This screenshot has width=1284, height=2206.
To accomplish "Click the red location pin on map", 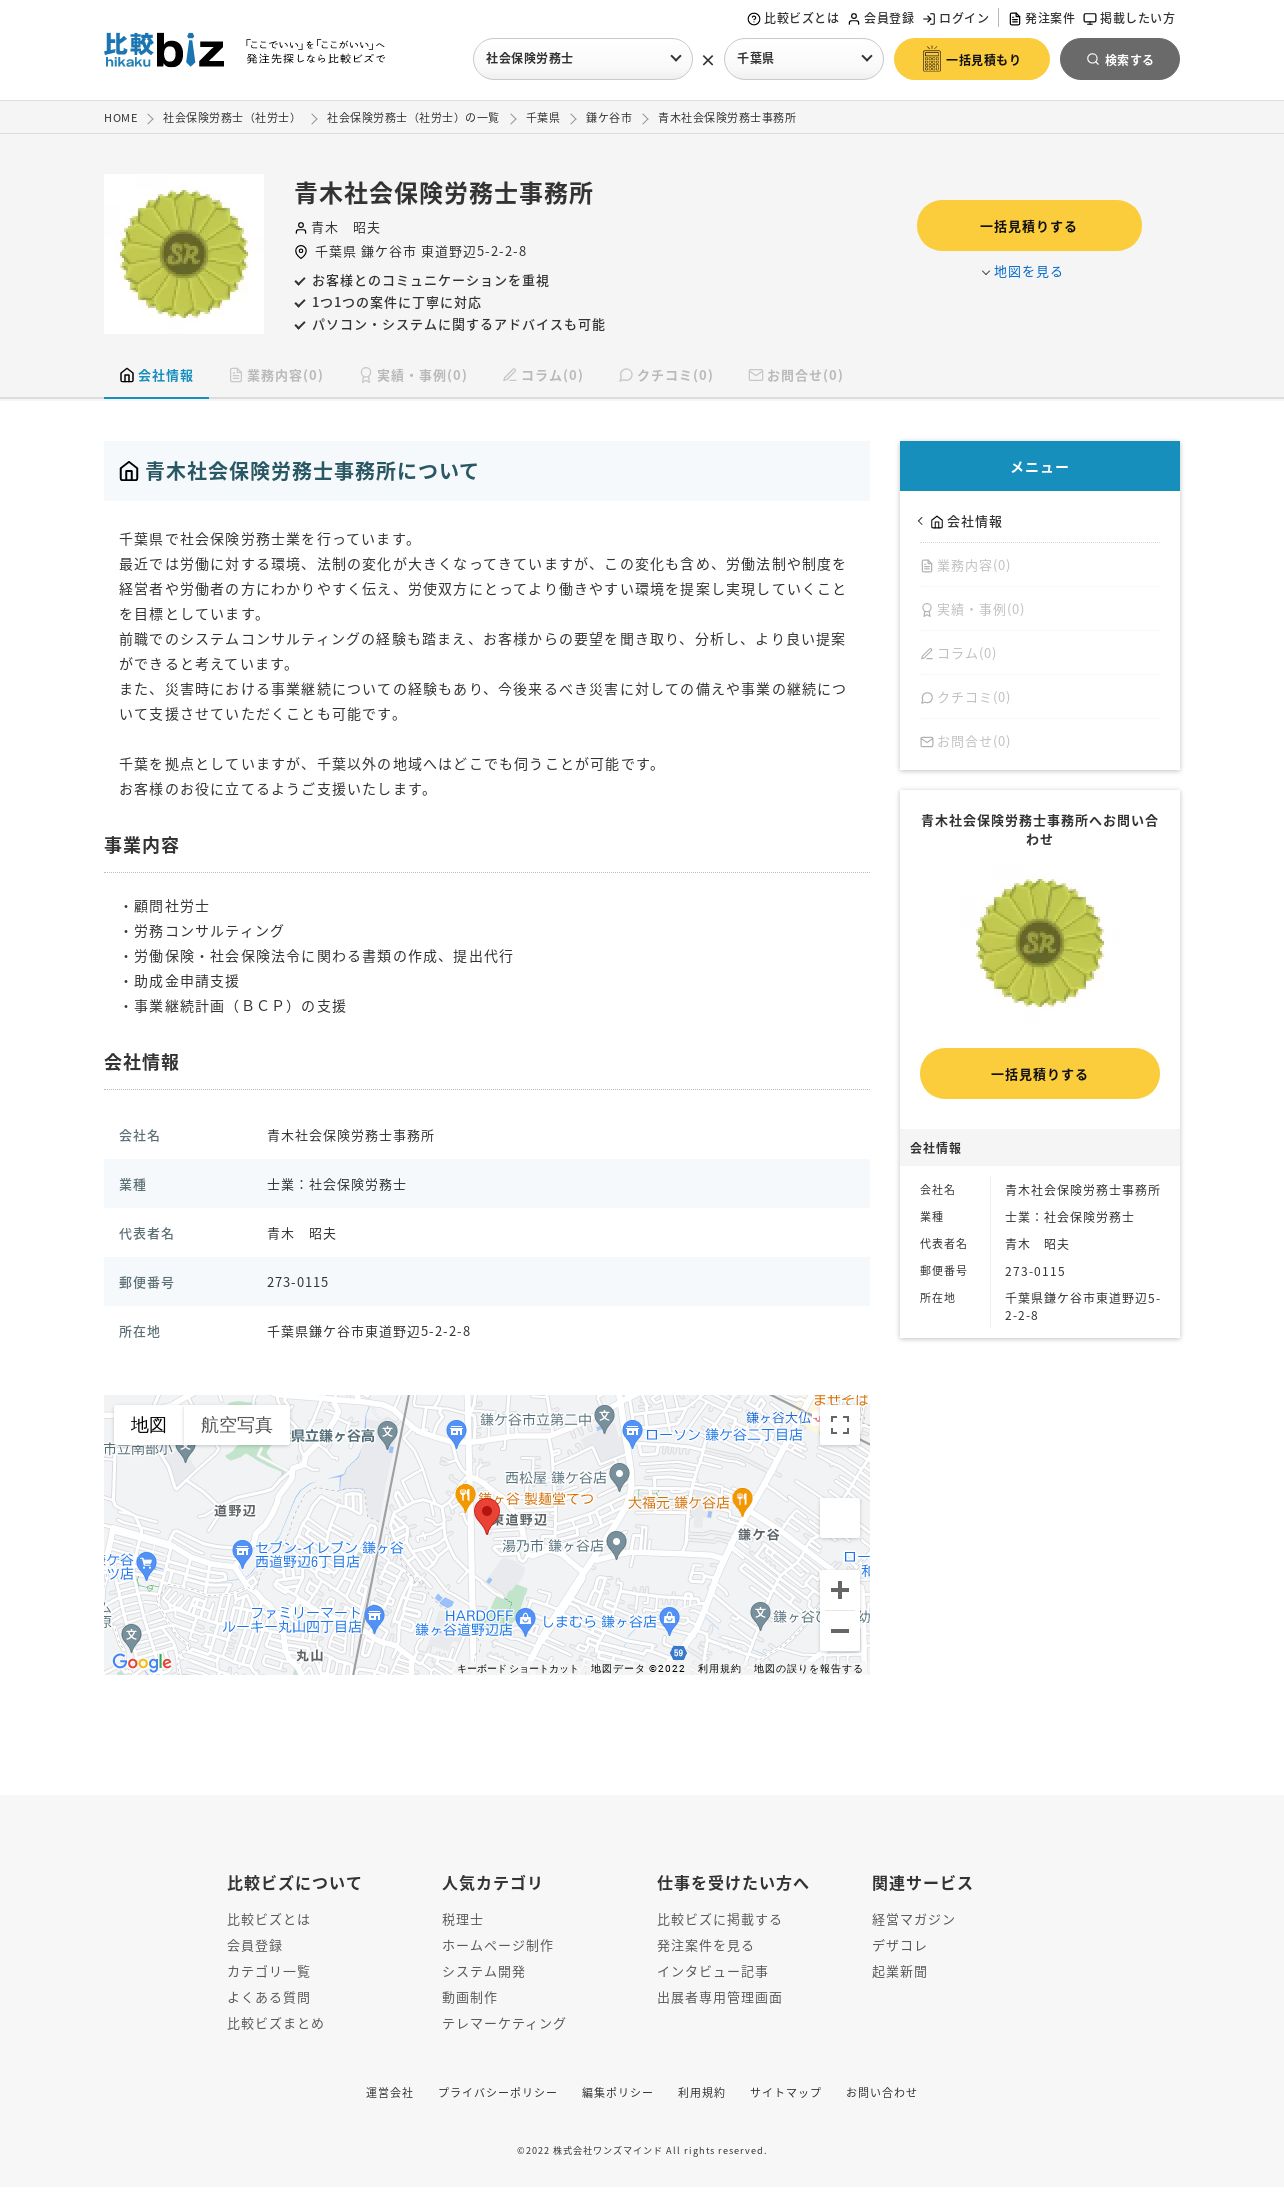I will pos(487,1516).
